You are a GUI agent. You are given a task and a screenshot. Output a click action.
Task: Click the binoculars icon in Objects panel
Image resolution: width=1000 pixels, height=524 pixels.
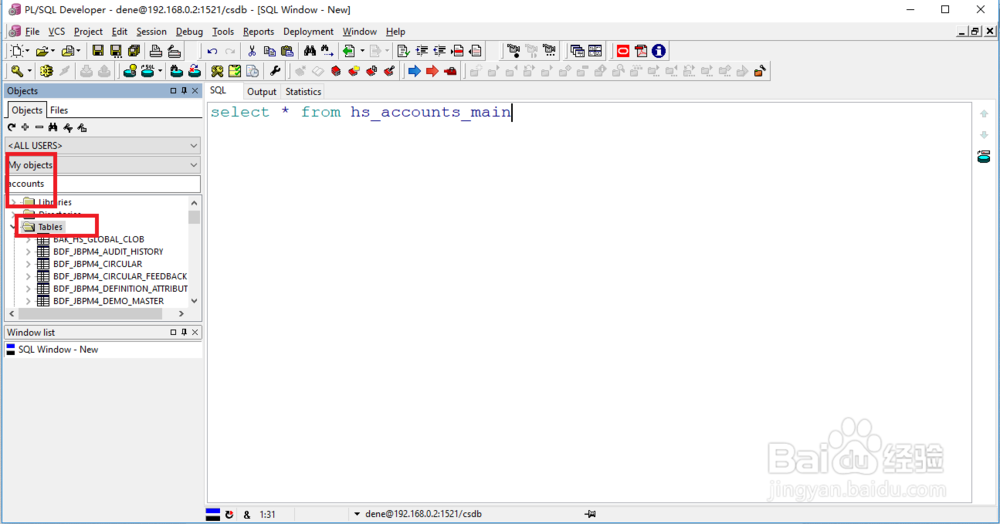(53, 127)
